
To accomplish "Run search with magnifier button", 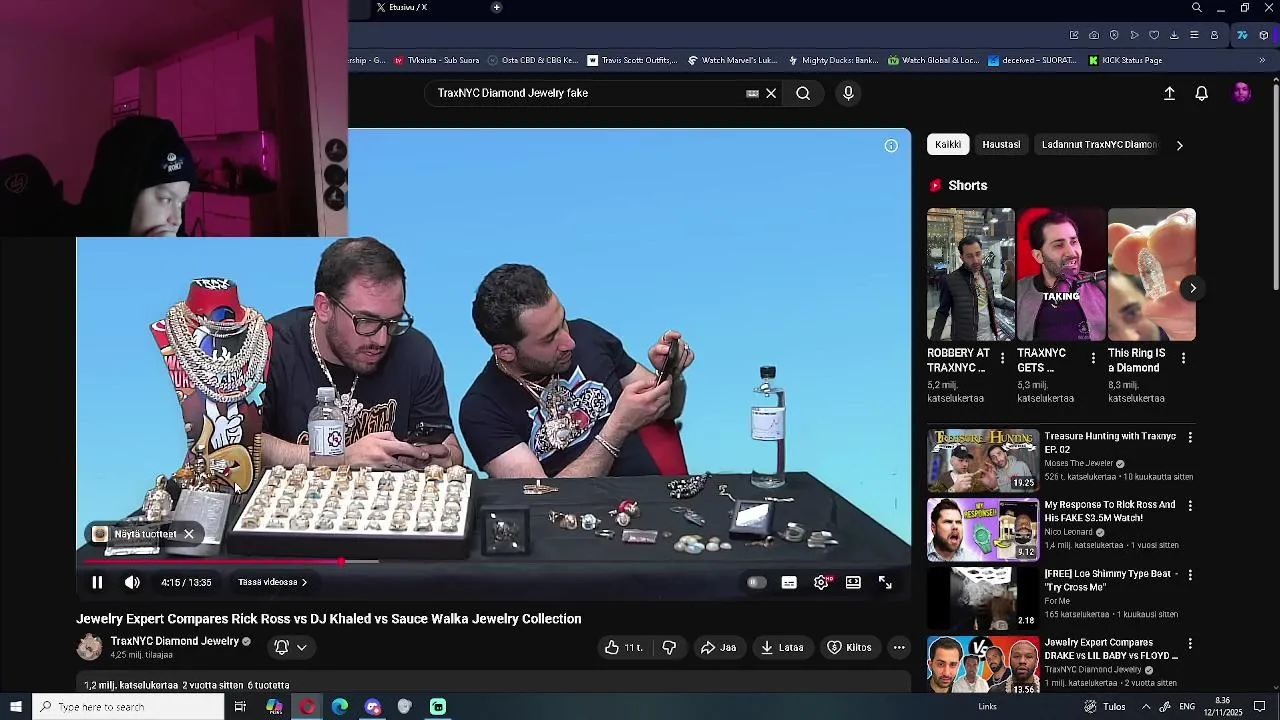I will pos(803,93).
